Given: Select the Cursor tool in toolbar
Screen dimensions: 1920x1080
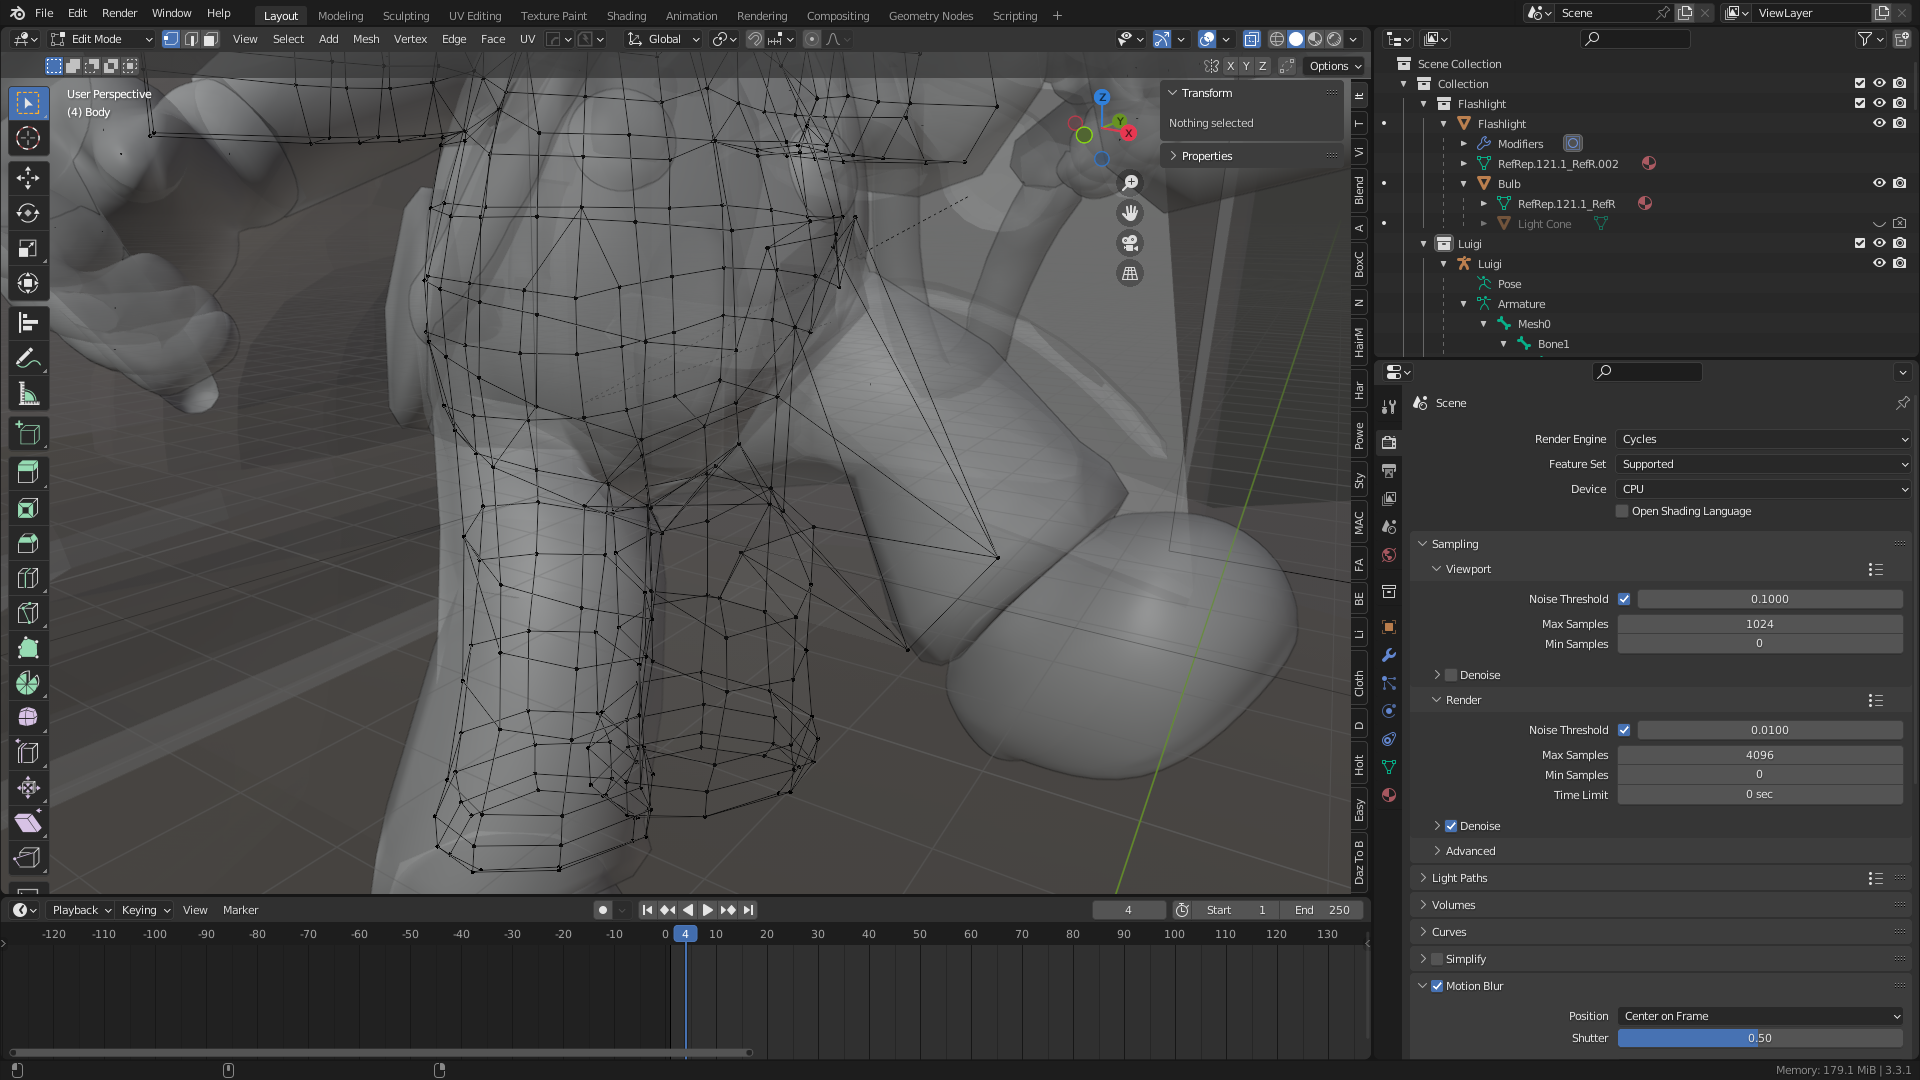Looking at the screenshot, I should [x=28, y=138].
